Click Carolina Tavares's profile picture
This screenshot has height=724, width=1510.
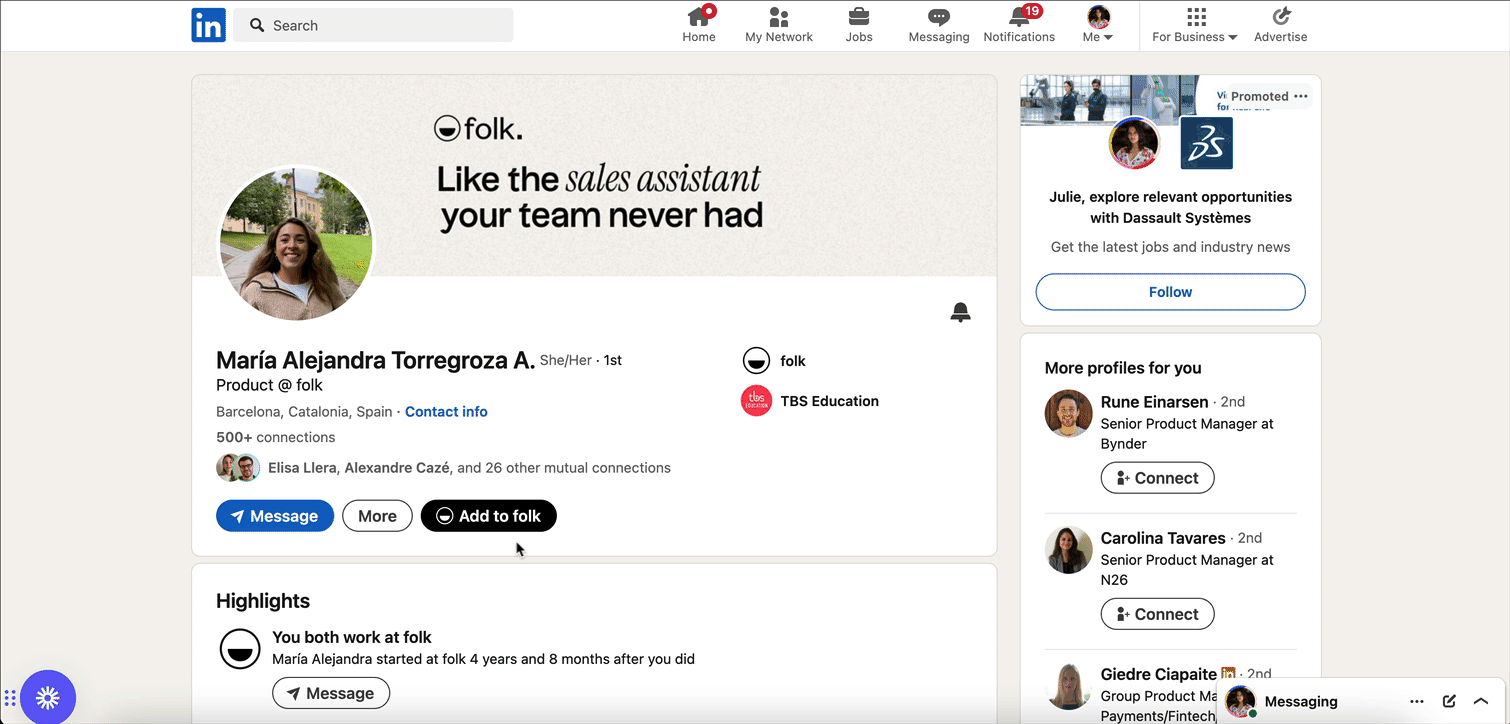click(1069, 549)
